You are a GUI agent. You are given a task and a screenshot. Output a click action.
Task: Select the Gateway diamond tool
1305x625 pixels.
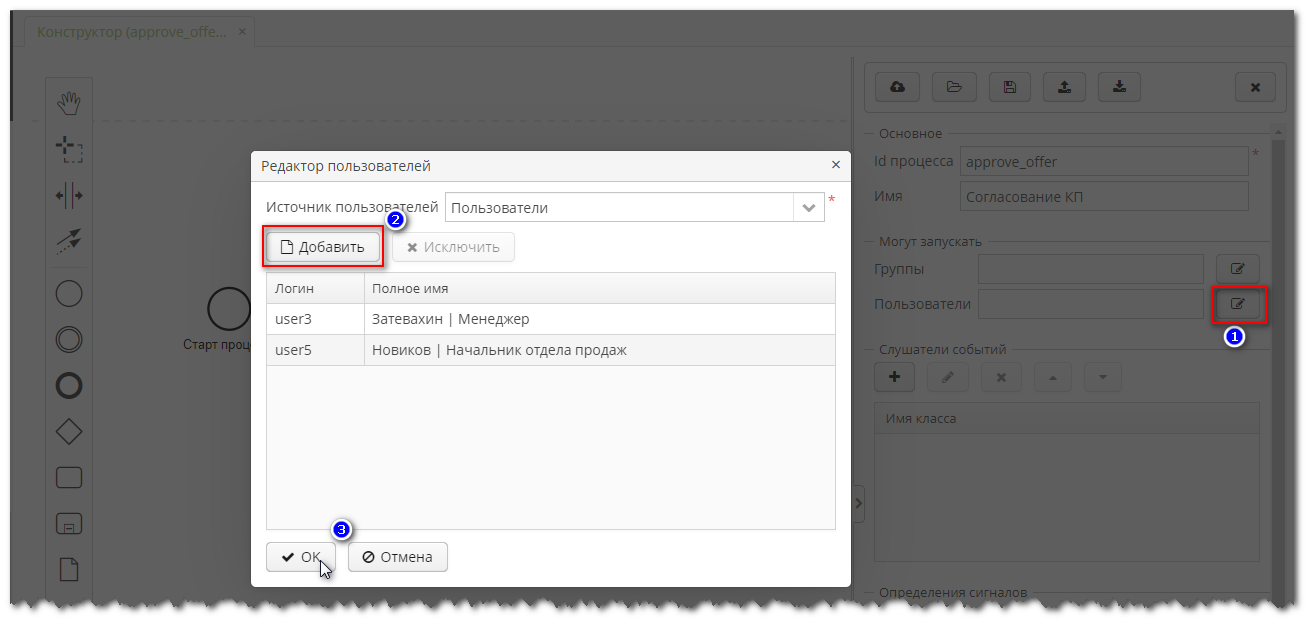[x=68, y=431]
